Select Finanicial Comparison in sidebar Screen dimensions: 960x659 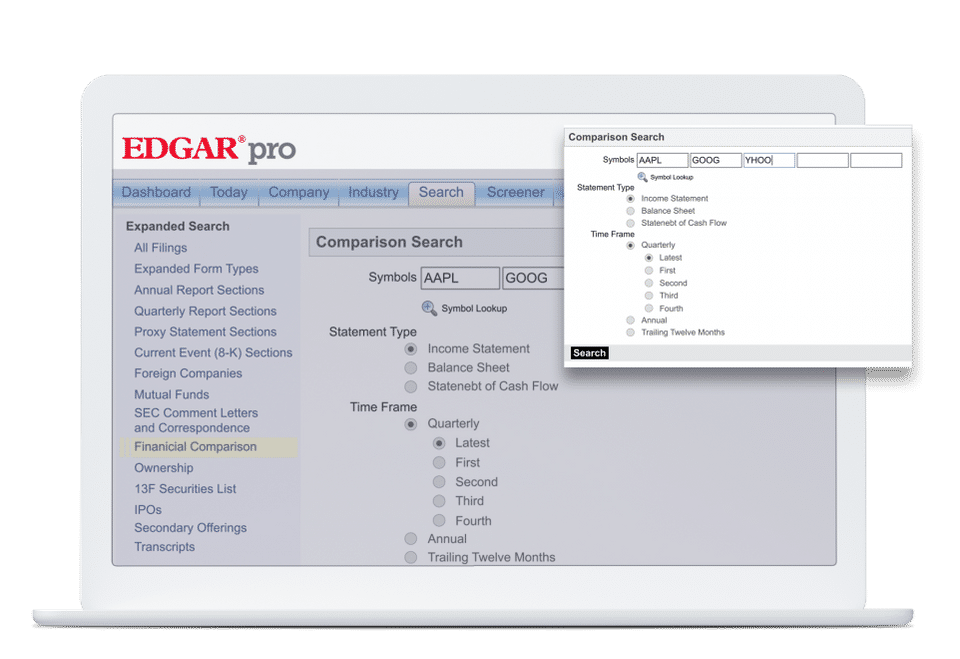point(195,447)
